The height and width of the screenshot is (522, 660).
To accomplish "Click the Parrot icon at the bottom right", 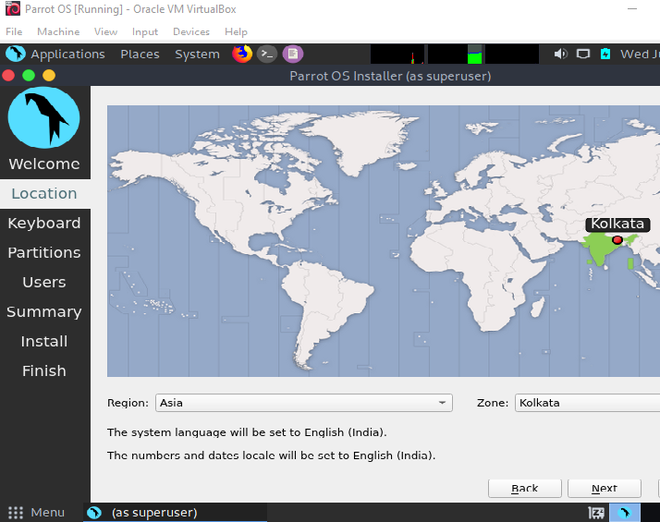I will tap(625, 513).
